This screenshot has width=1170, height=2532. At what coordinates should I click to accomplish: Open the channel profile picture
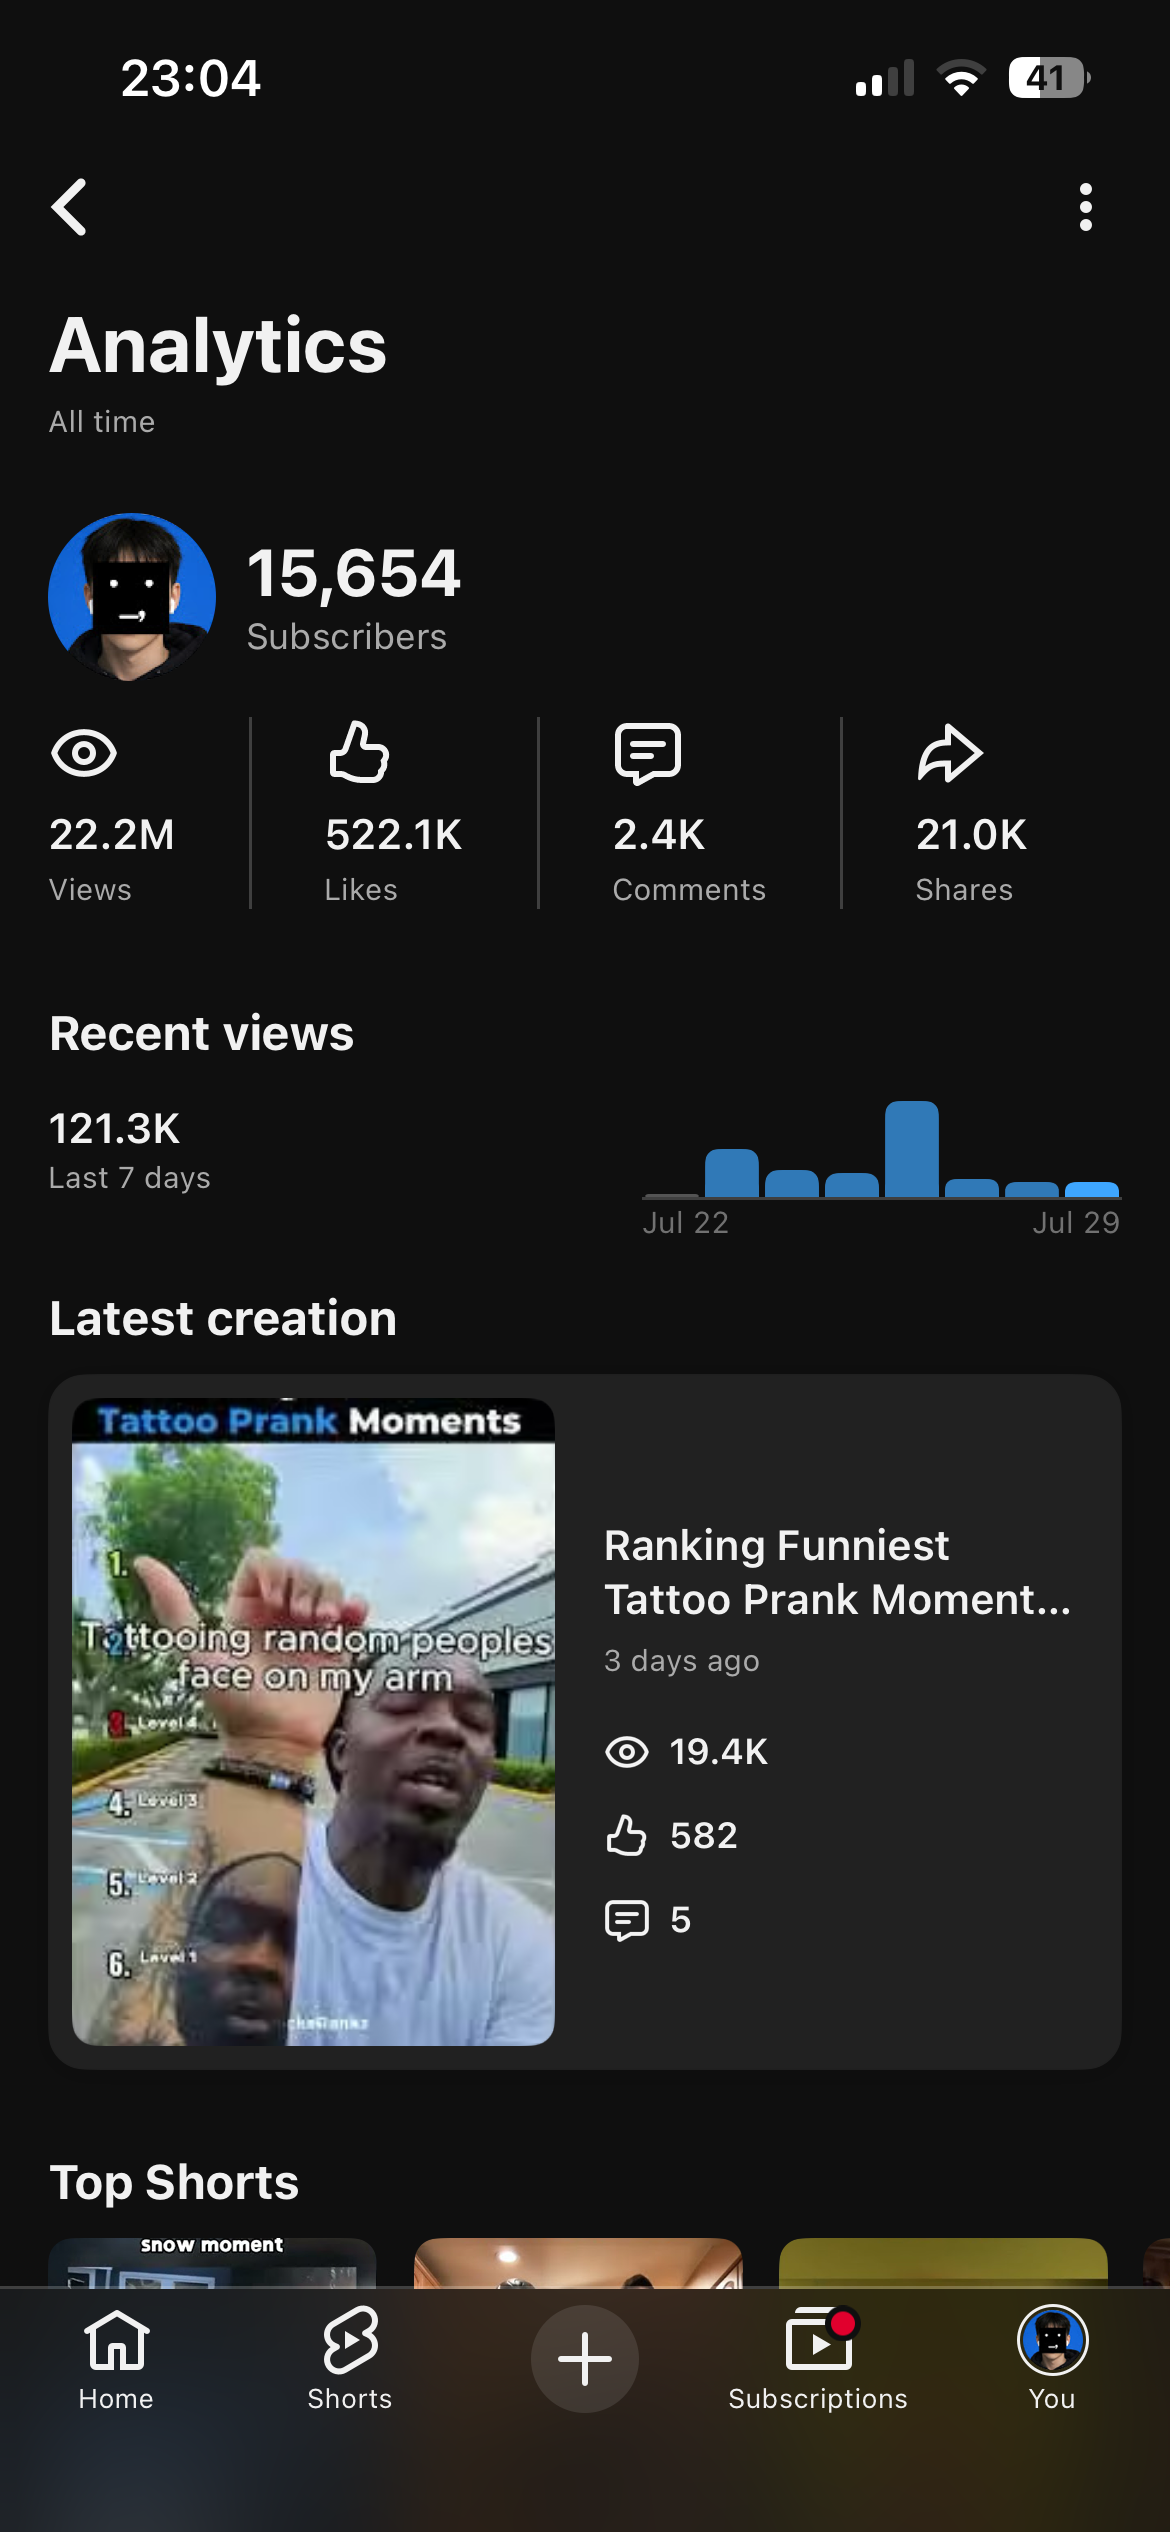[132, 597]
